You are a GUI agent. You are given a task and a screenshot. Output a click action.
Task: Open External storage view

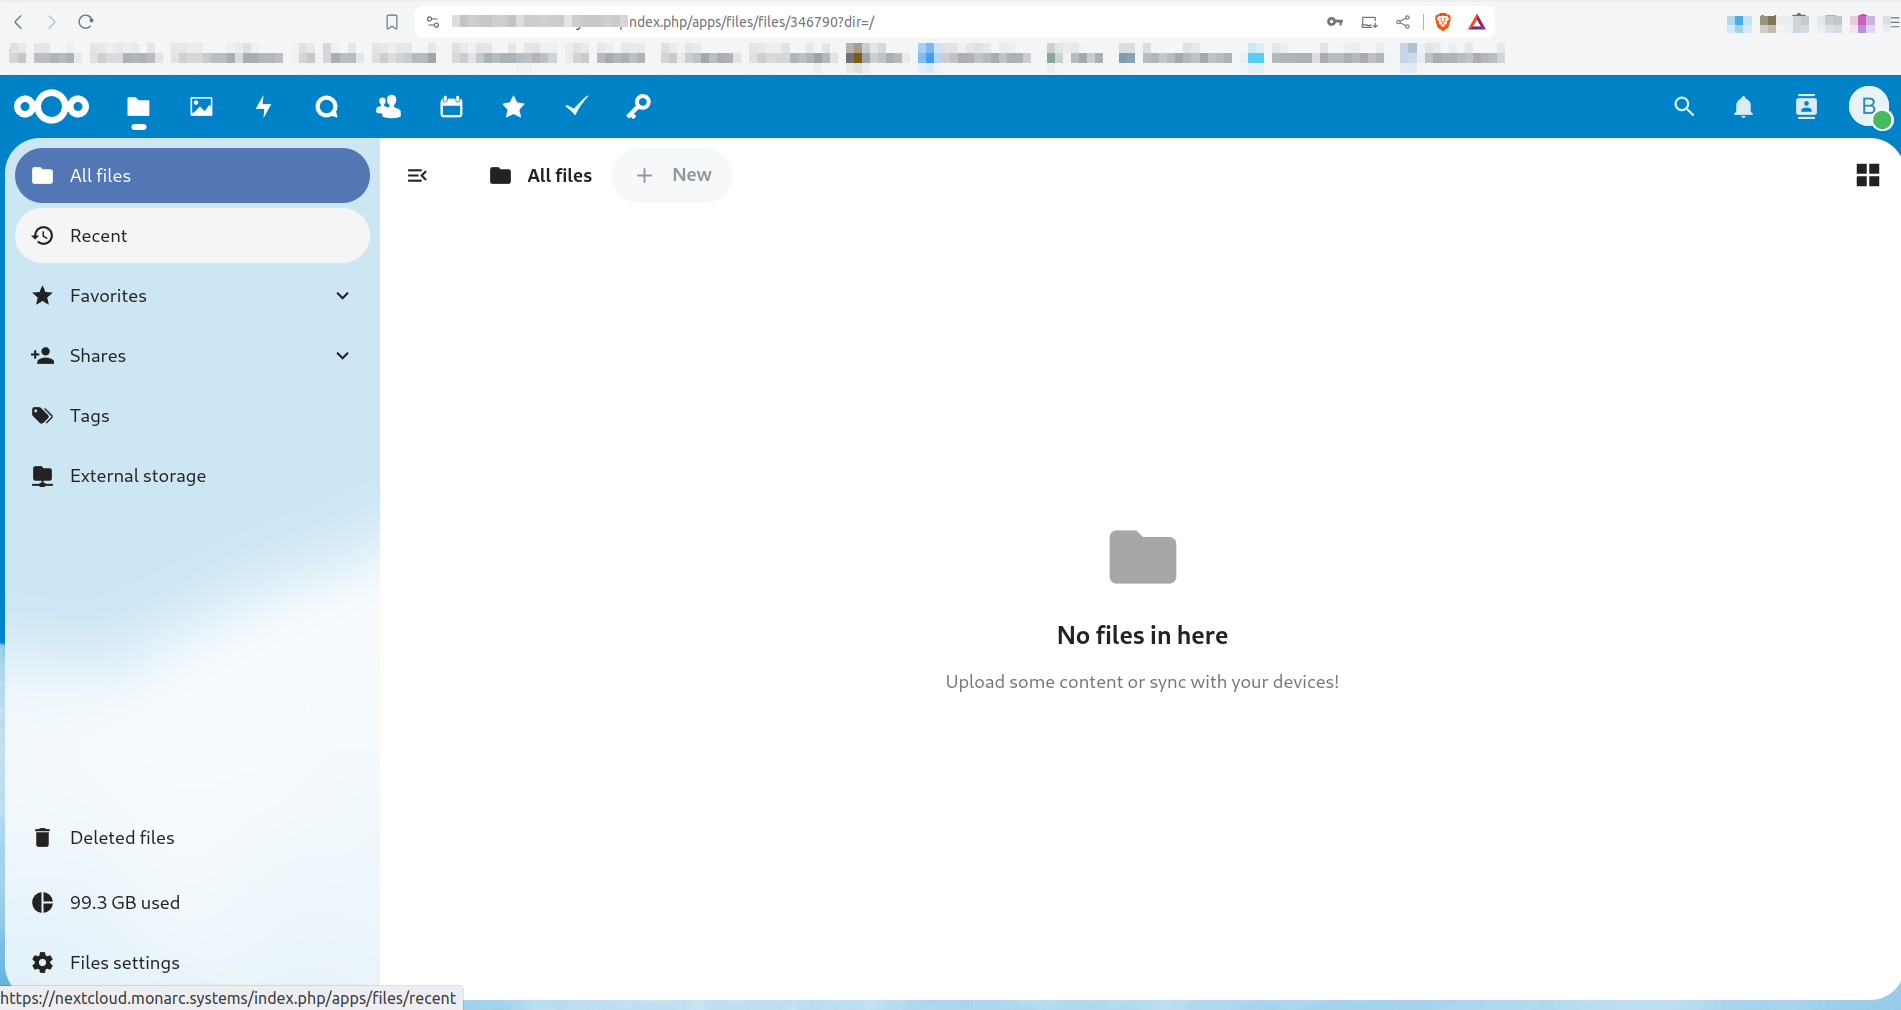[x=192, y=476]
